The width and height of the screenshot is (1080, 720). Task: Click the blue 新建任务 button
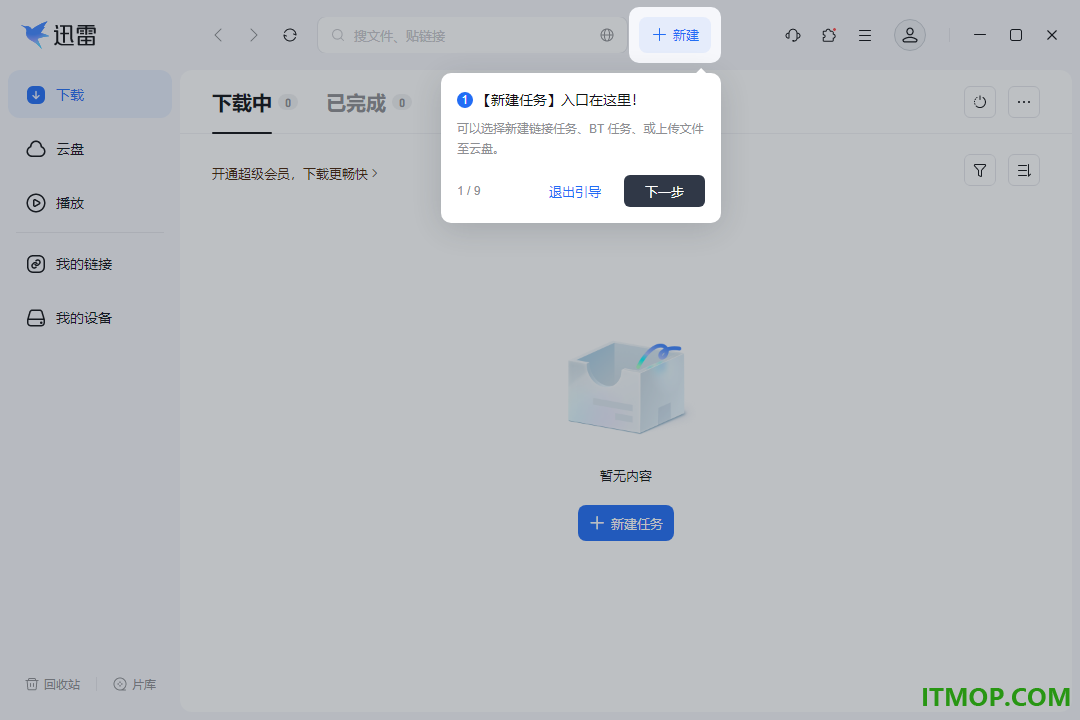[x=625, y=523]
